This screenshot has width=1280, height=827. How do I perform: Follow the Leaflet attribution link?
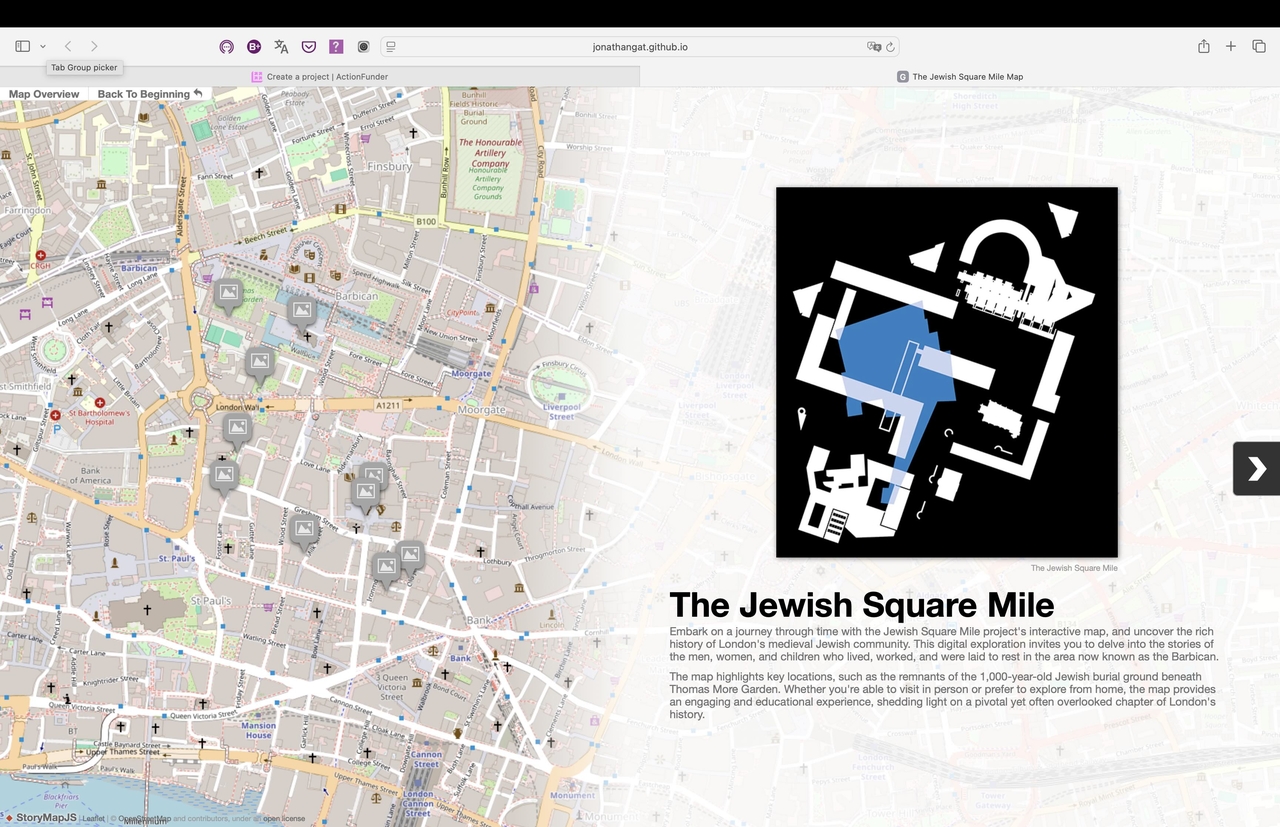tap(93, 818)
